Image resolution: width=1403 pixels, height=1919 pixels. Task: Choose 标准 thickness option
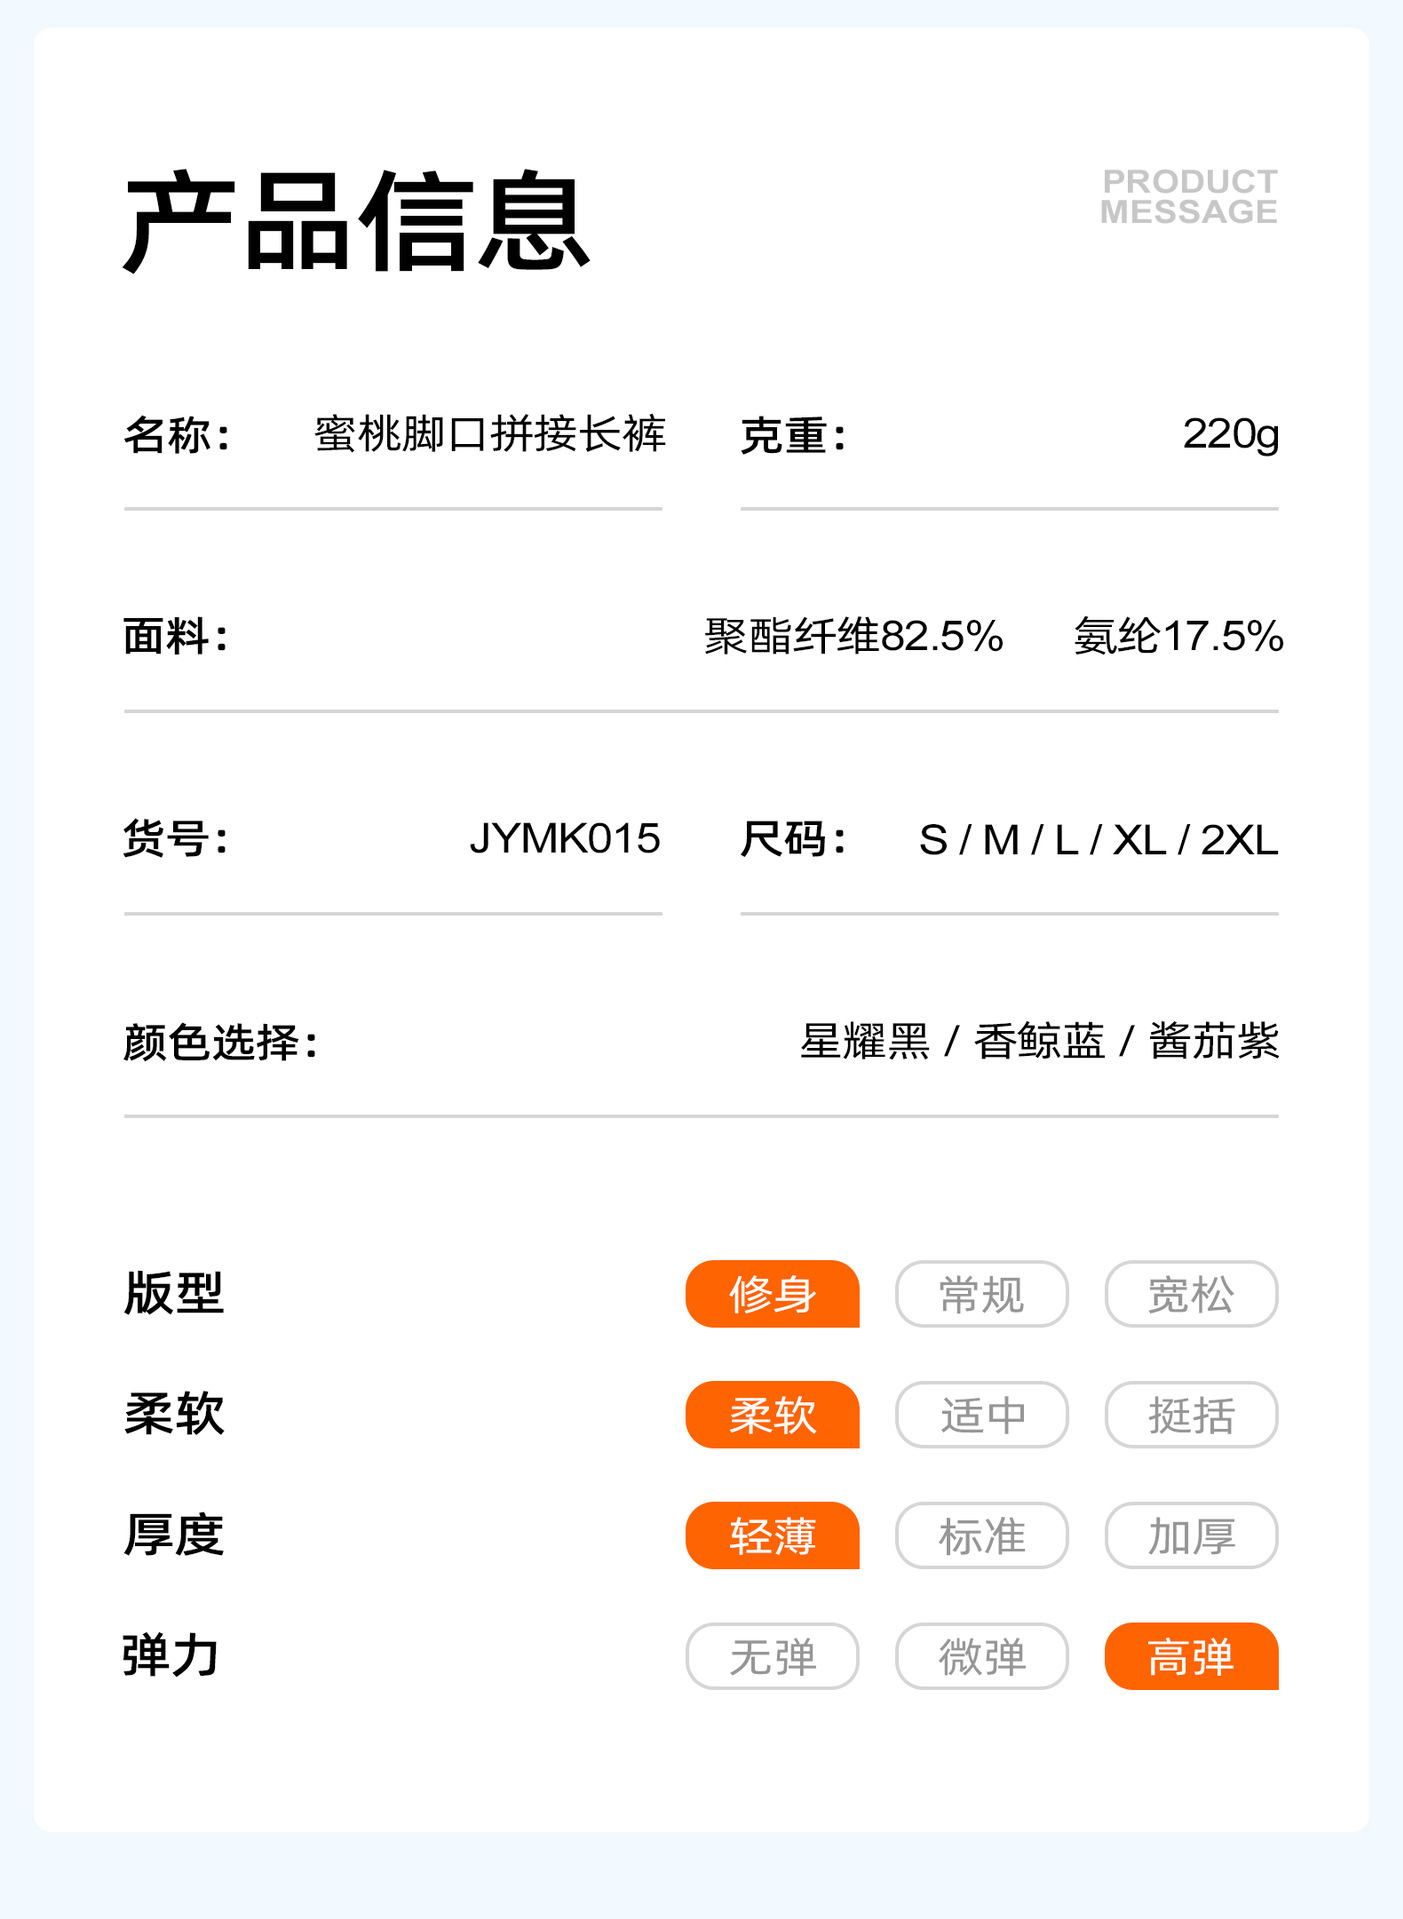click(981, 1536)
